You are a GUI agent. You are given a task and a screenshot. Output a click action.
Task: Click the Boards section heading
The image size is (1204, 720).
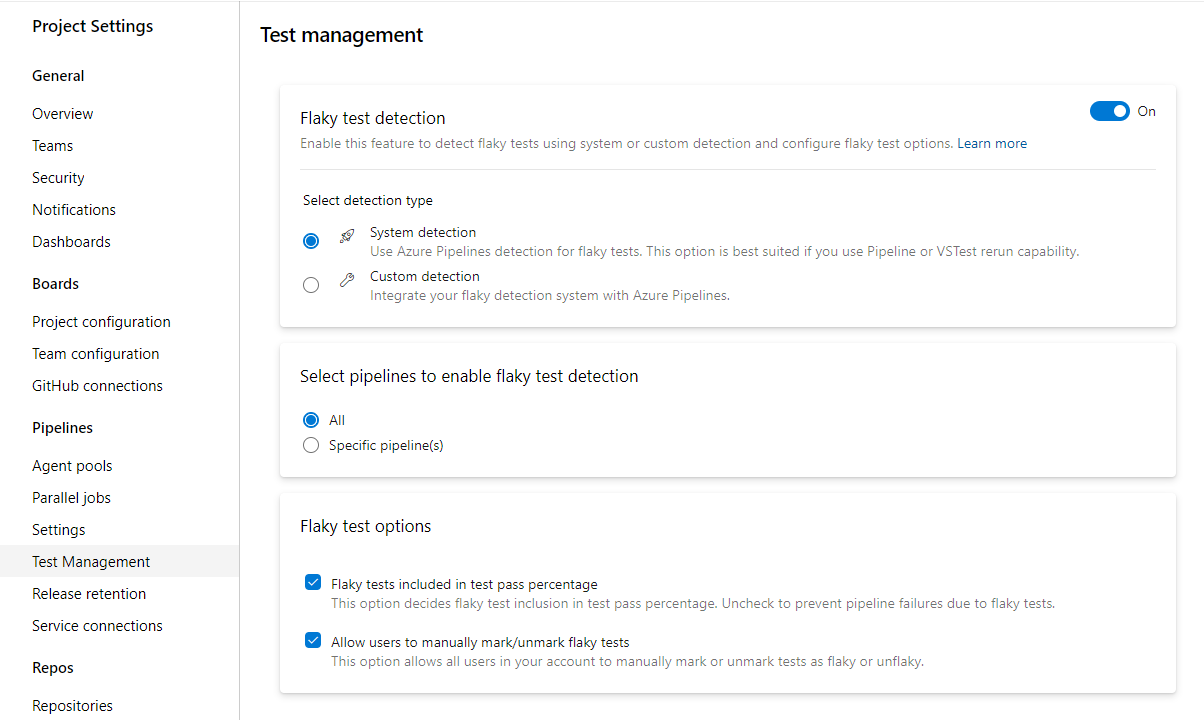pos(55,284)
